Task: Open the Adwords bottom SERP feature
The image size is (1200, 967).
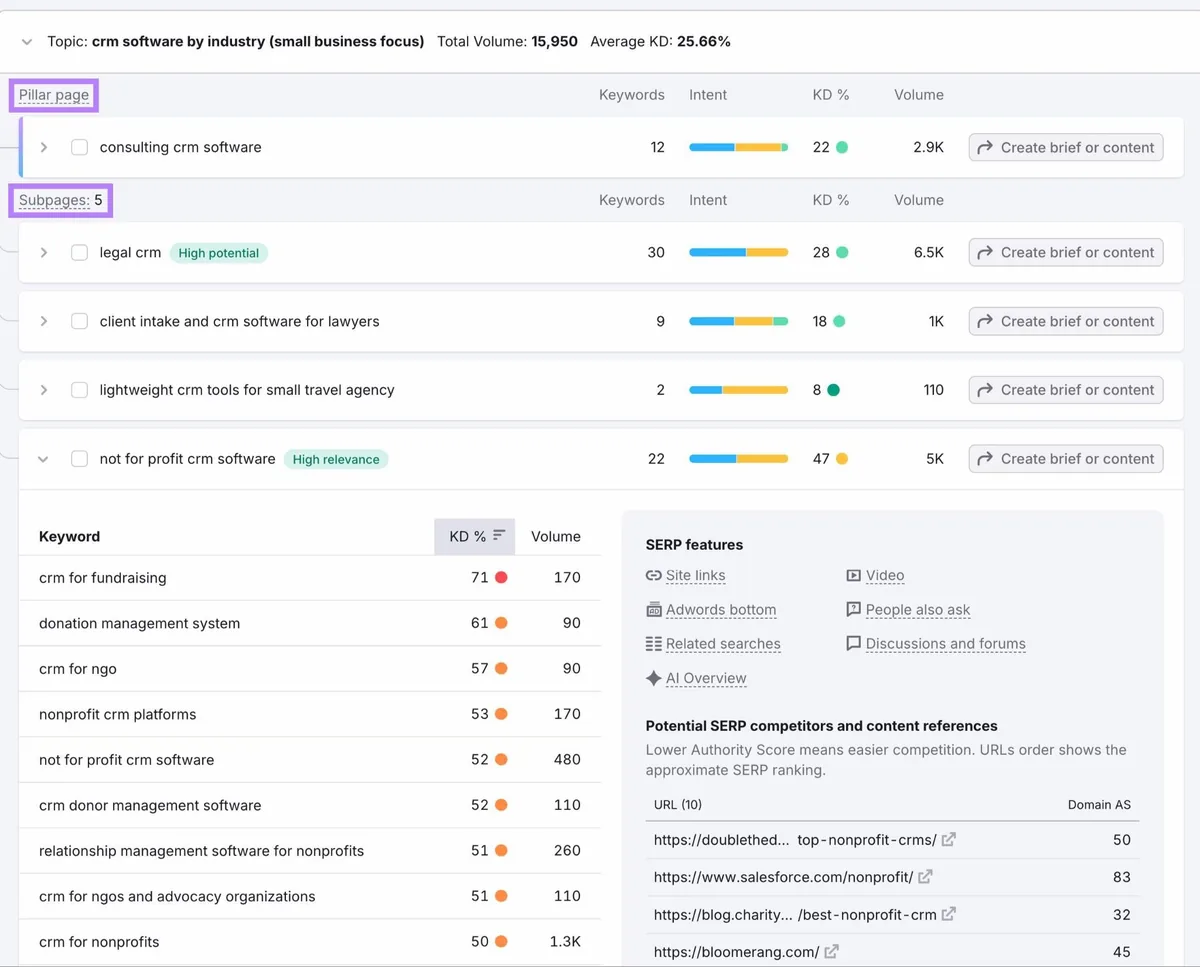Action: tap(721, 610)
